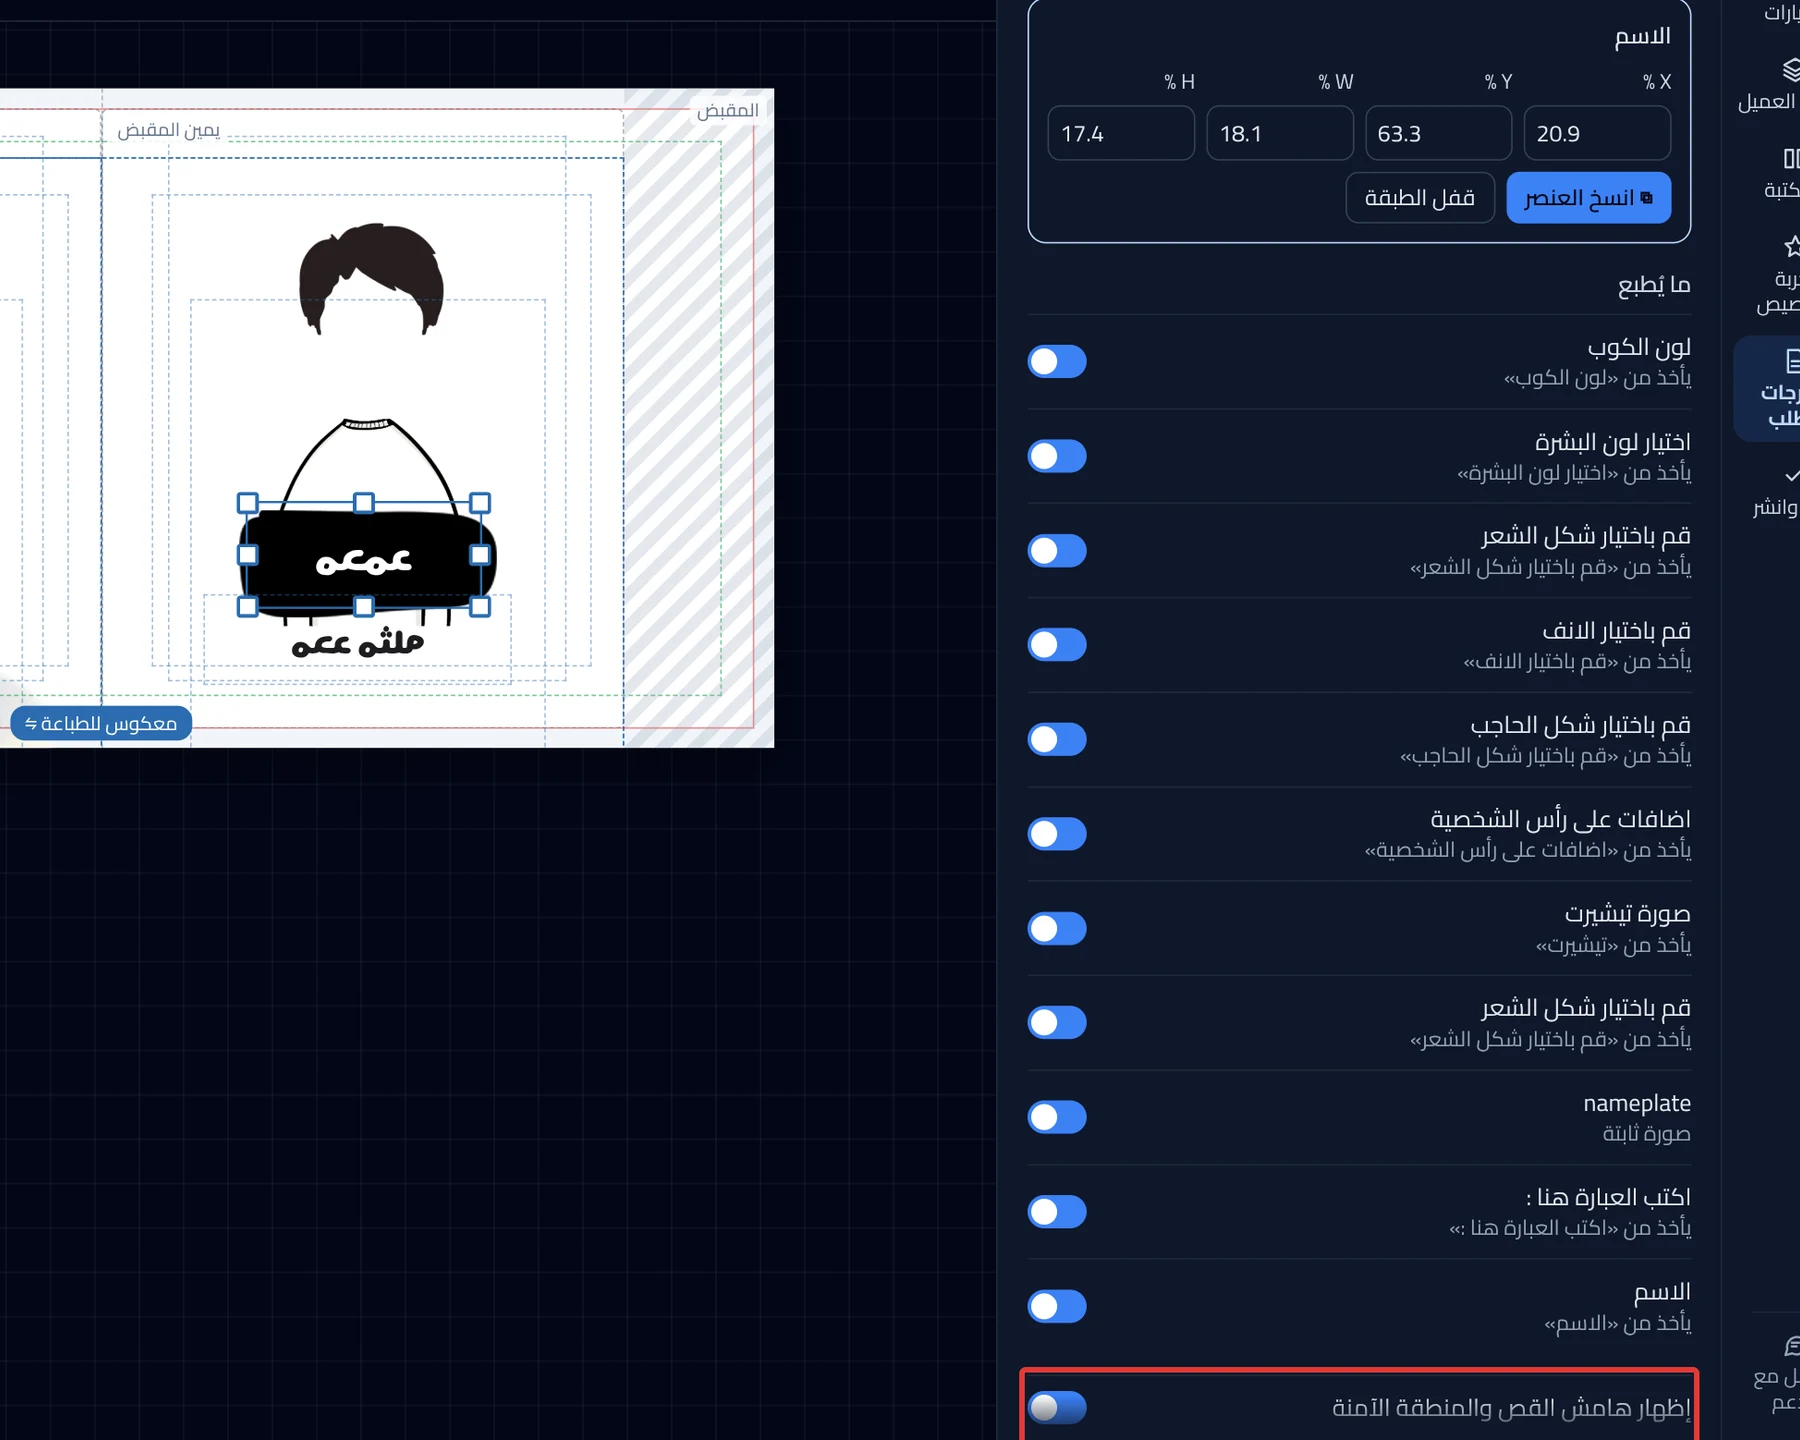Image resolution: width=1800 pixels, height=1440 pixels.
Task: Select the ملثم عمم text on canvas
Action: point(358,642)
